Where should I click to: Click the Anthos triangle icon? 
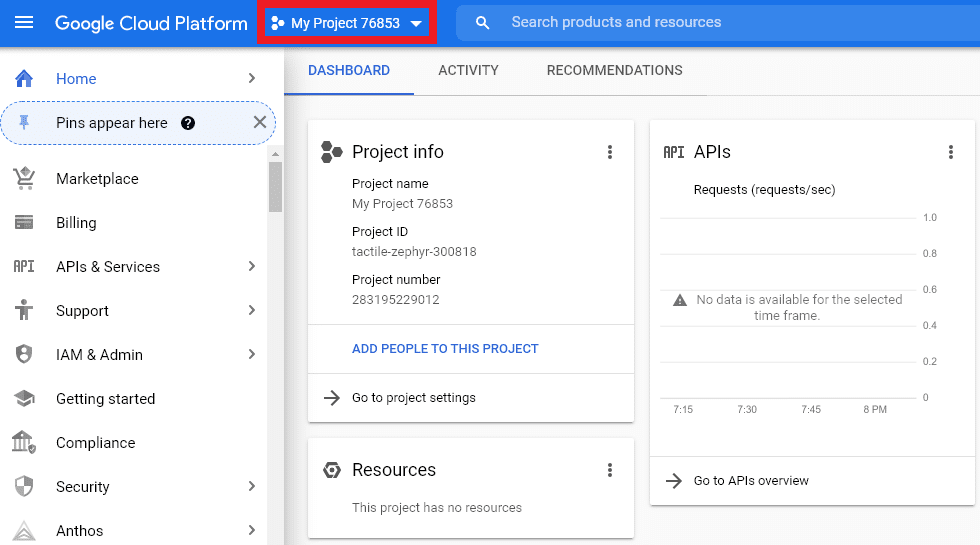pyautogui.click(x=24, y=531)
